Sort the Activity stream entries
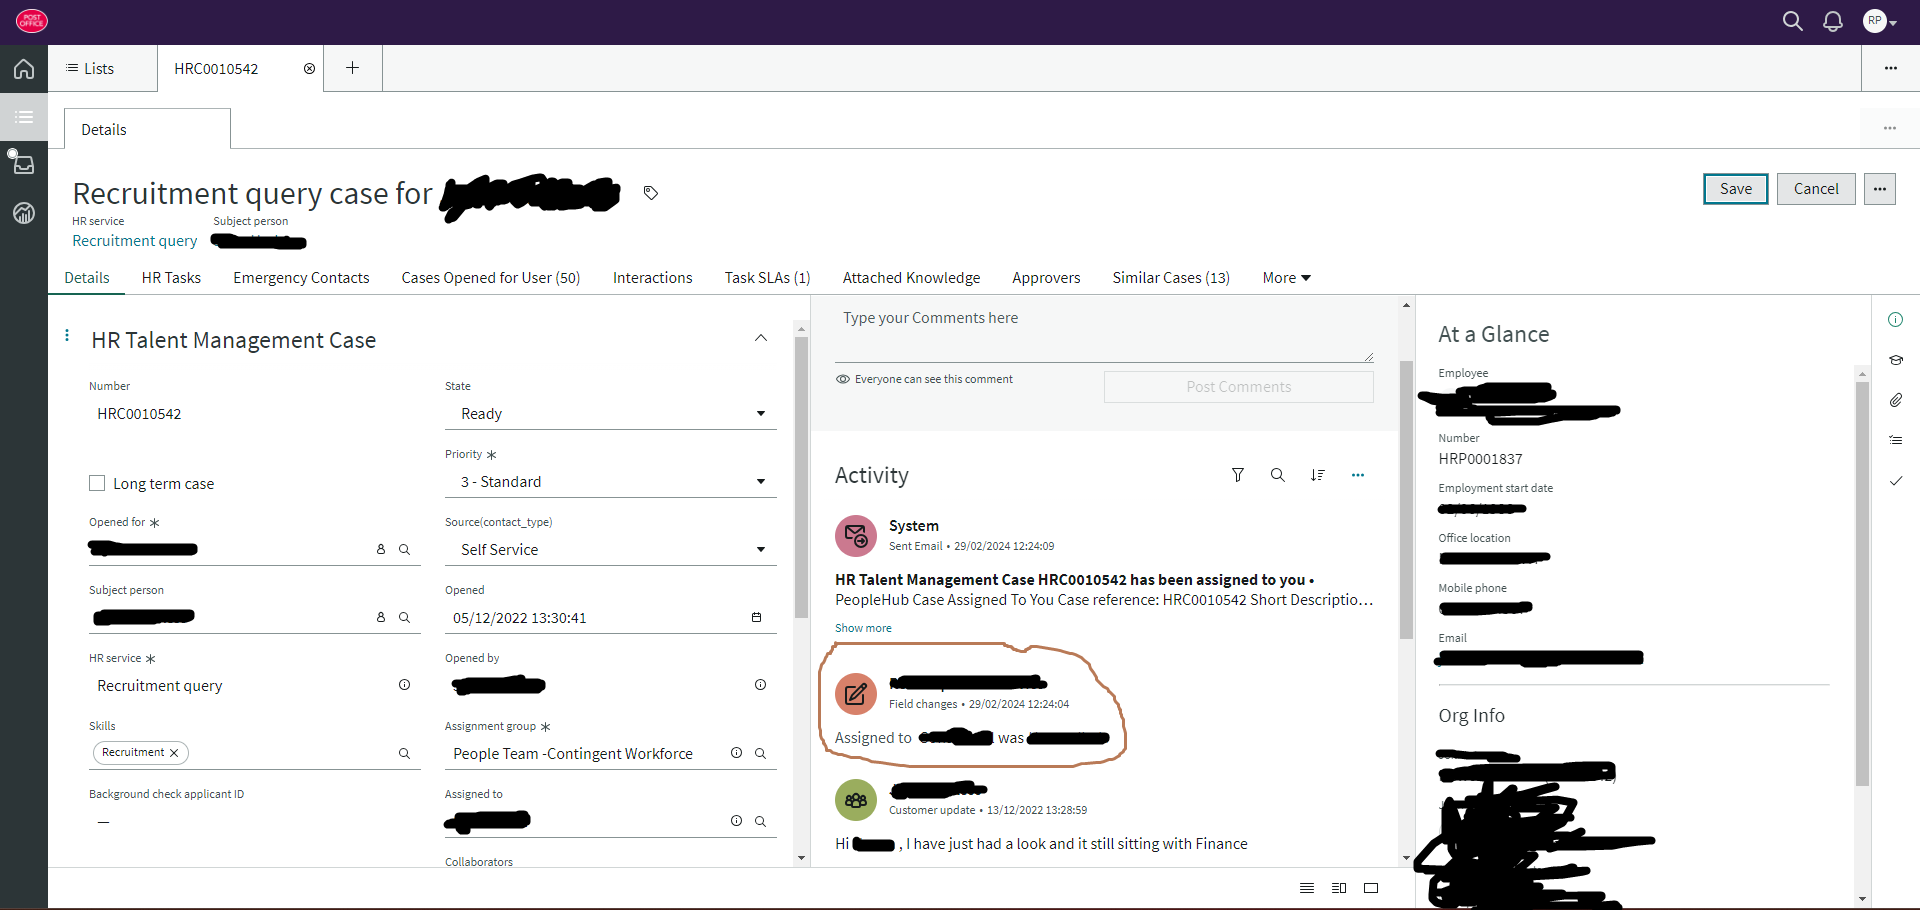This screenshot has width=1920, height=910. tap(1318, 475)
